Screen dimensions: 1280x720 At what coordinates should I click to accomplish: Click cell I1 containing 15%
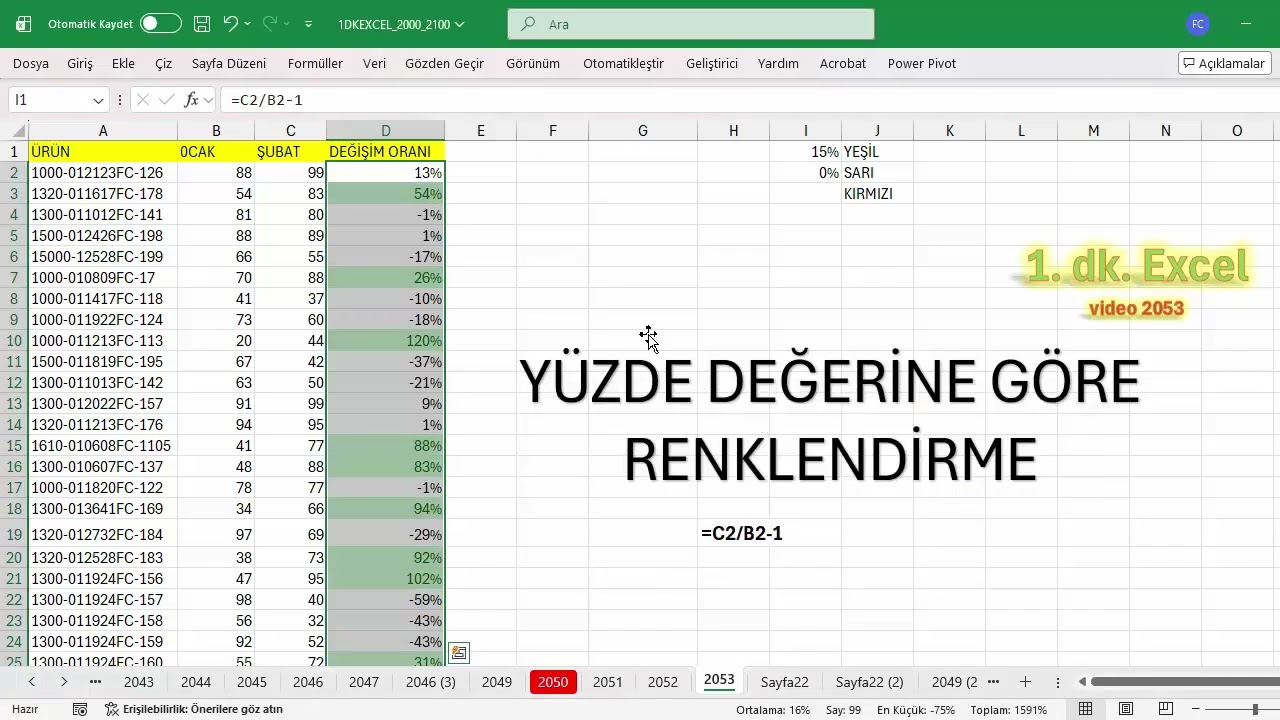[x=805, y=152]
